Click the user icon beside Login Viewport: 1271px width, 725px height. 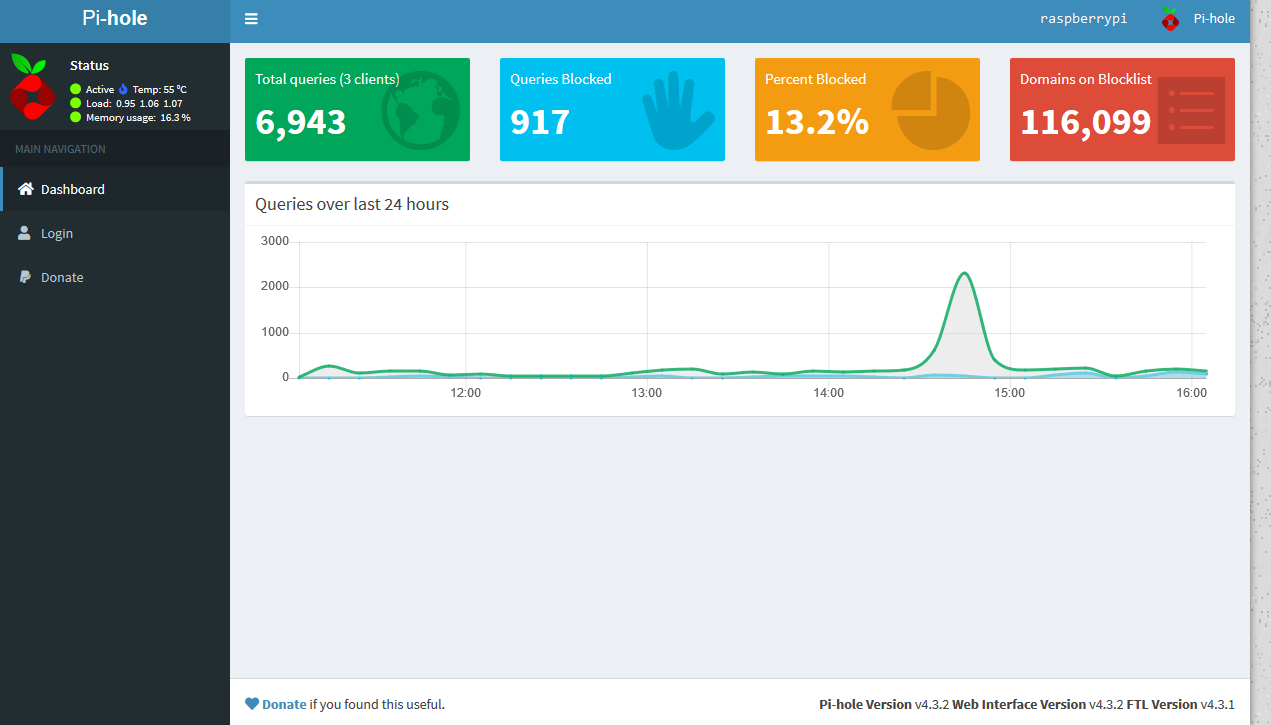(25, 233)
